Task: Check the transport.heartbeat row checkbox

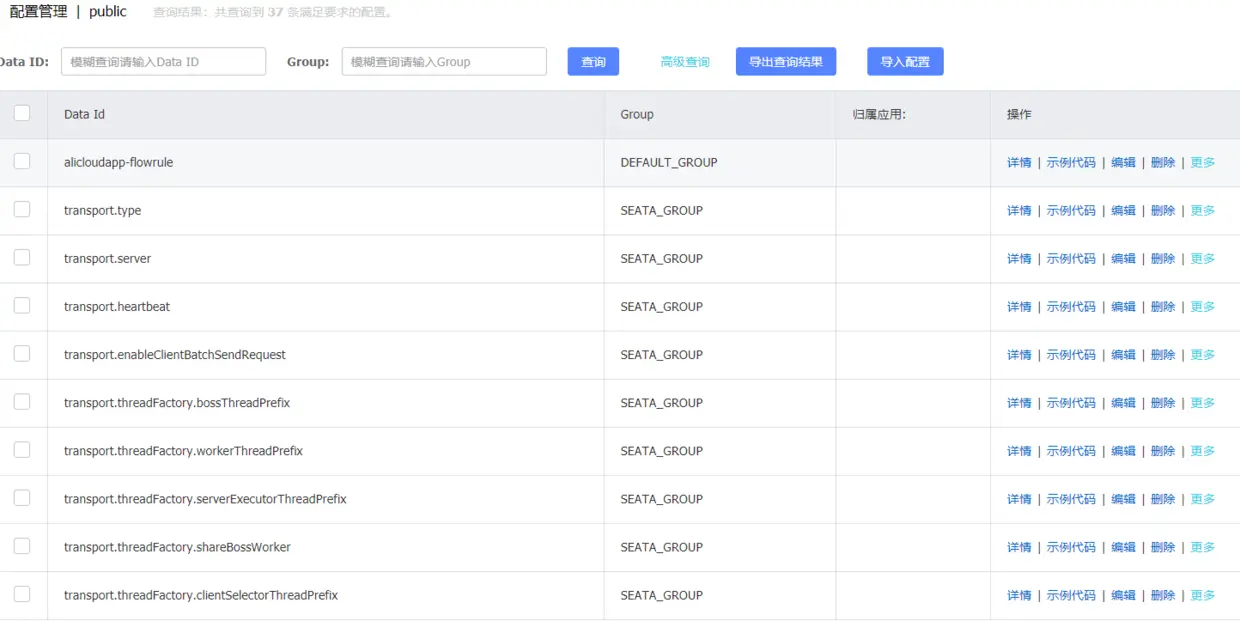Action: 22,305
